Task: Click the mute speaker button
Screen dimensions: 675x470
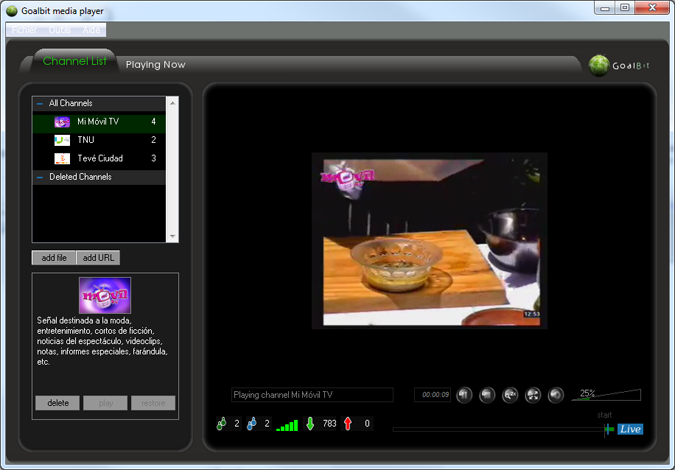Action: [x=556, y=395]
